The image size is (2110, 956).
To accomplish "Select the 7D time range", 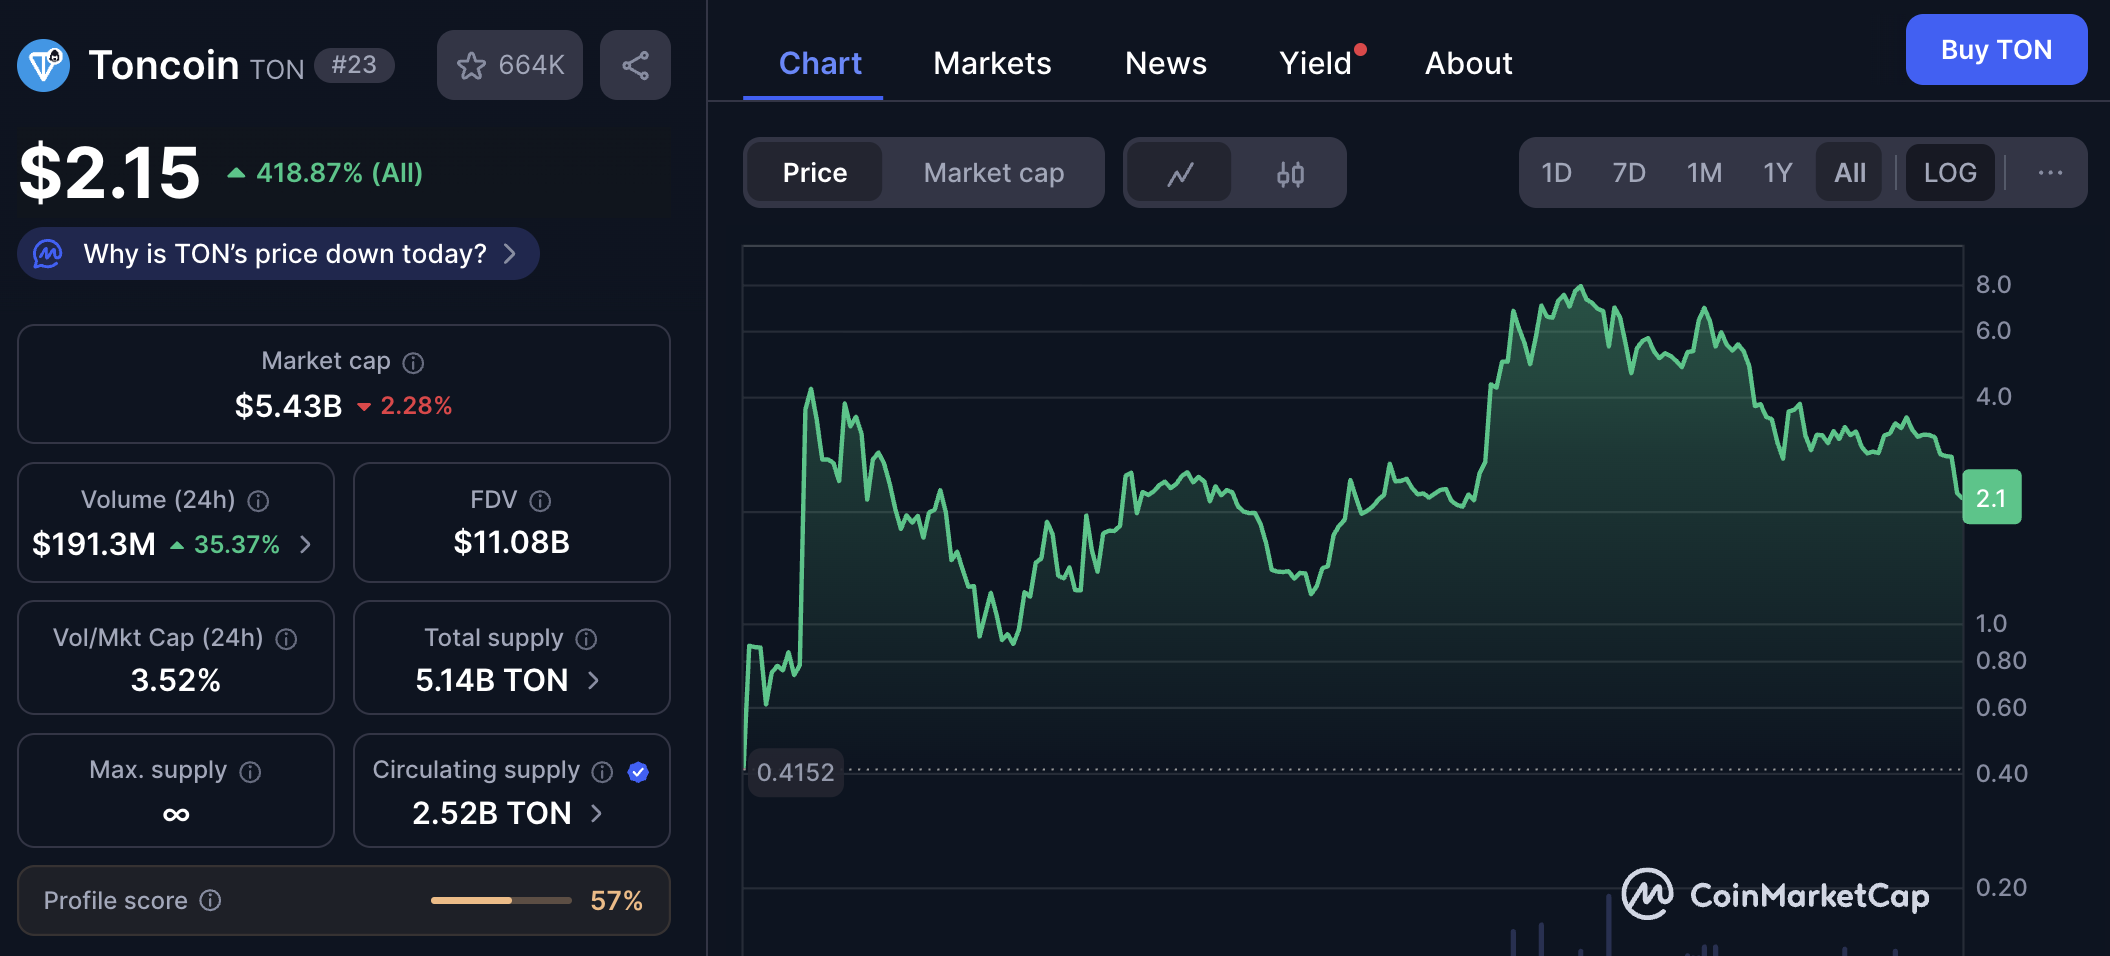I will pyautogui.click(x=1628, y=173).
